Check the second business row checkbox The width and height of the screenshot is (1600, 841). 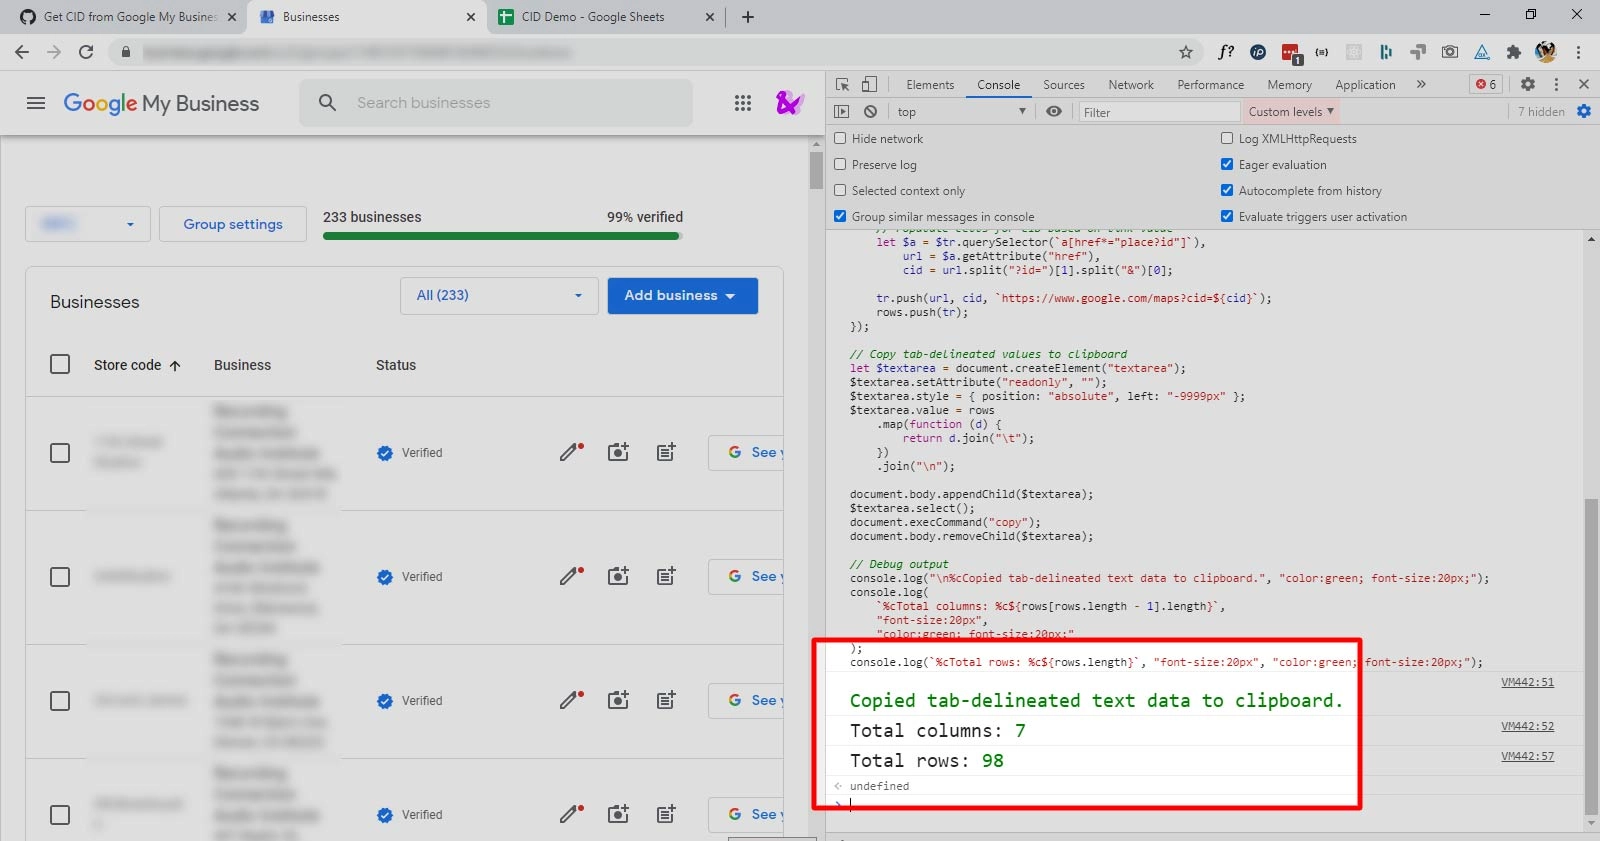point(60,577)
